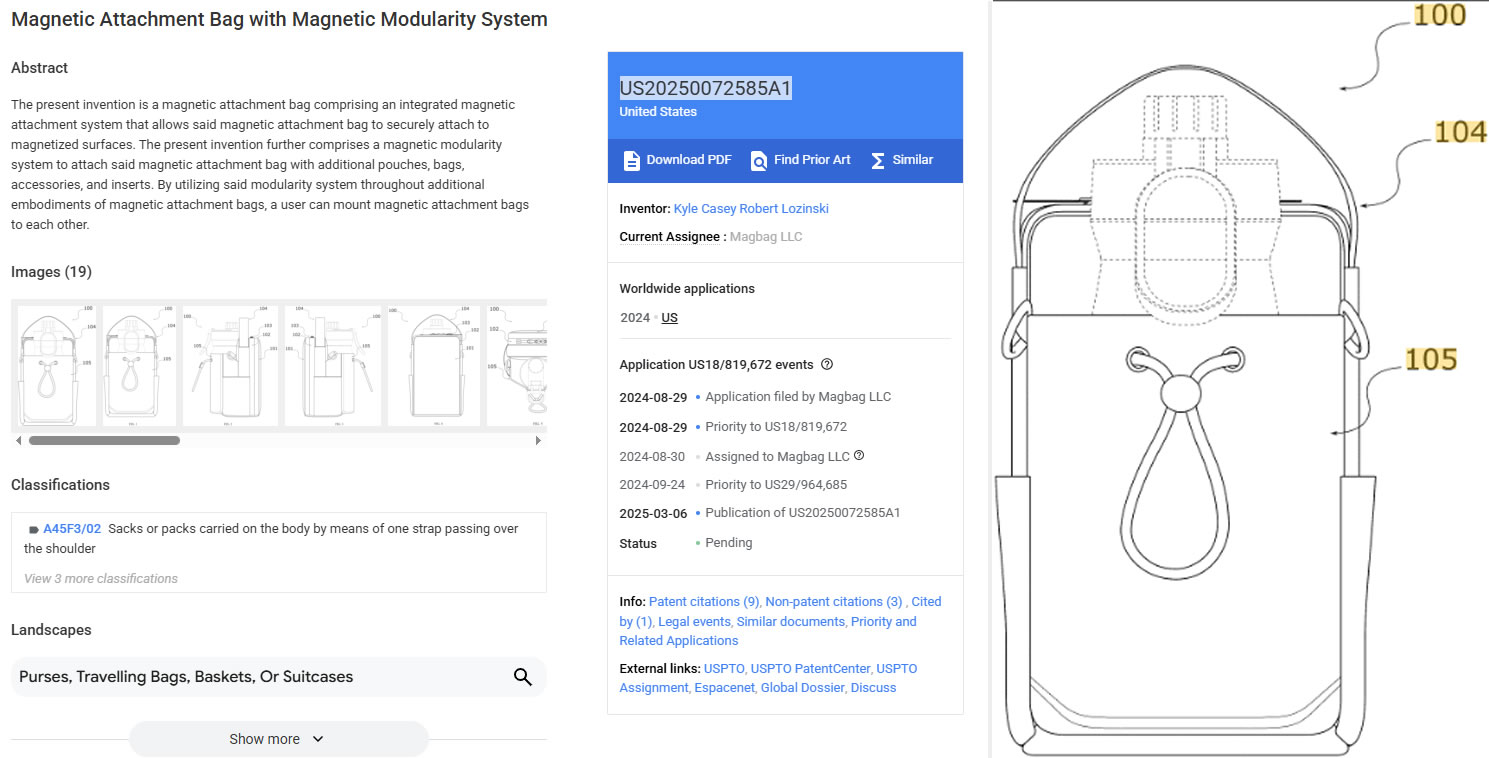The width and height of the screenshot is (1489, 758).
Task: Click the US worldwide application link
Action: (x=669, y=318)
